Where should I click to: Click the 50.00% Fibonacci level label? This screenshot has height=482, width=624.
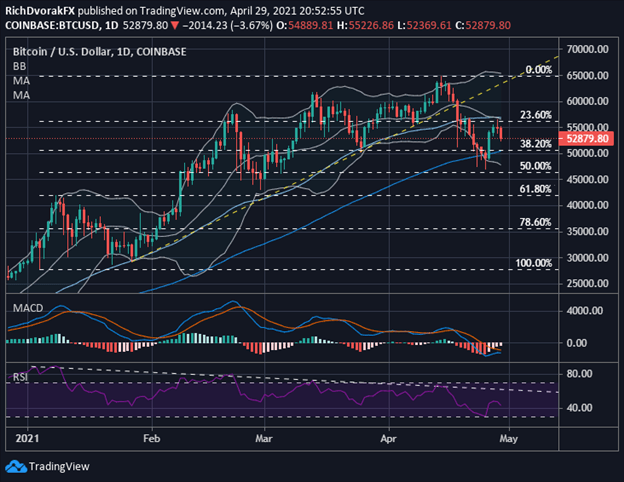[x=536, y=166]
